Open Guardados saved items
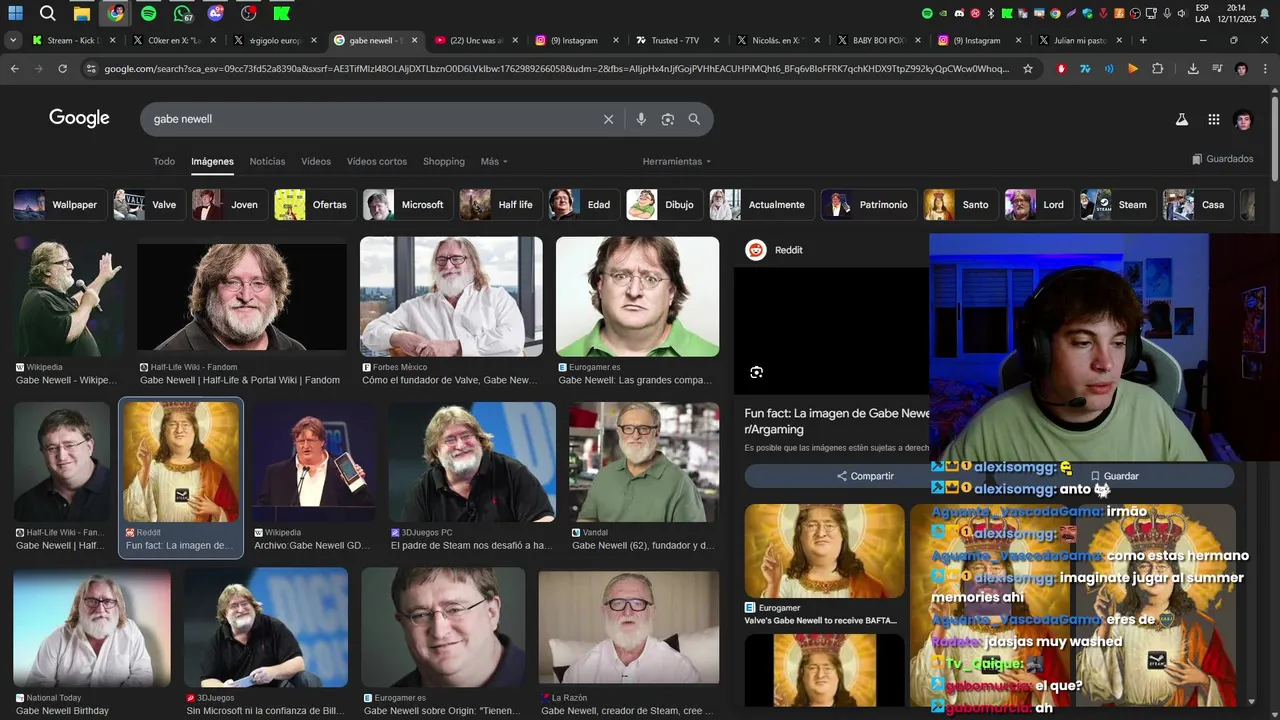 click(1223, 159)
